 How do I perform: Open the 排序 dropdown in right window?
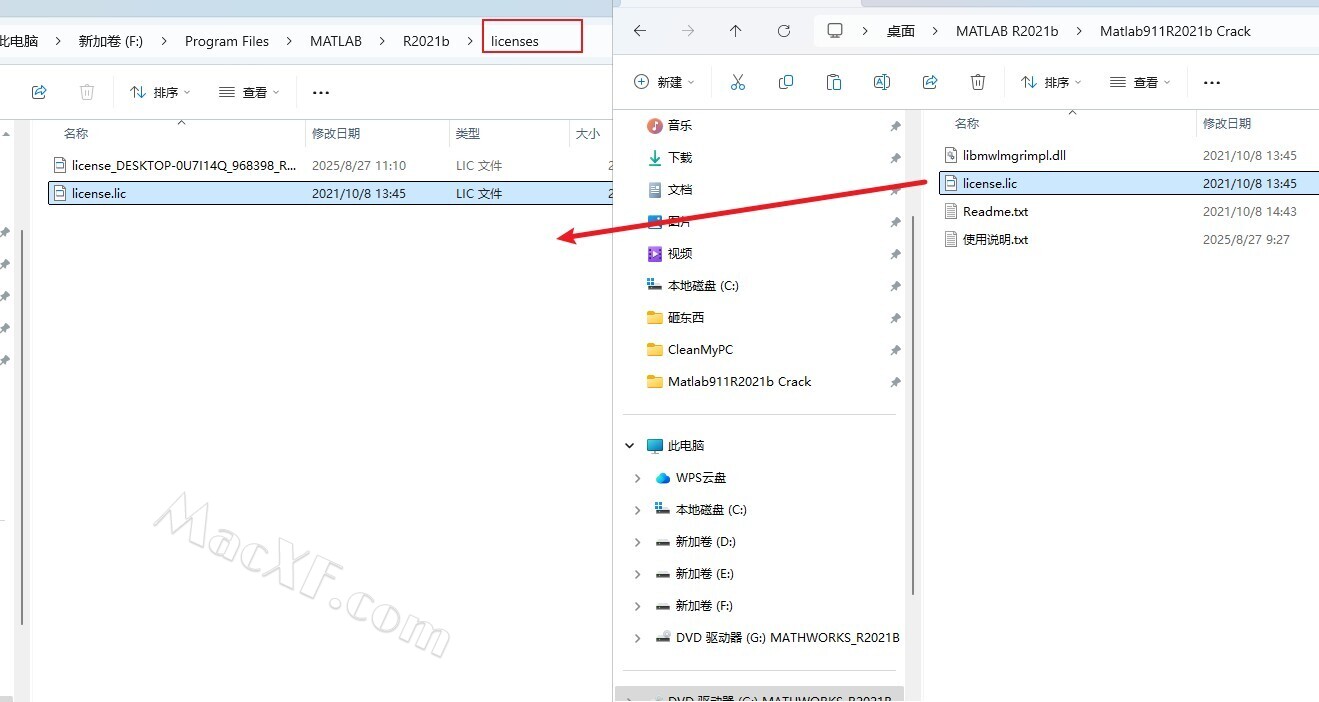[1049, 82]
